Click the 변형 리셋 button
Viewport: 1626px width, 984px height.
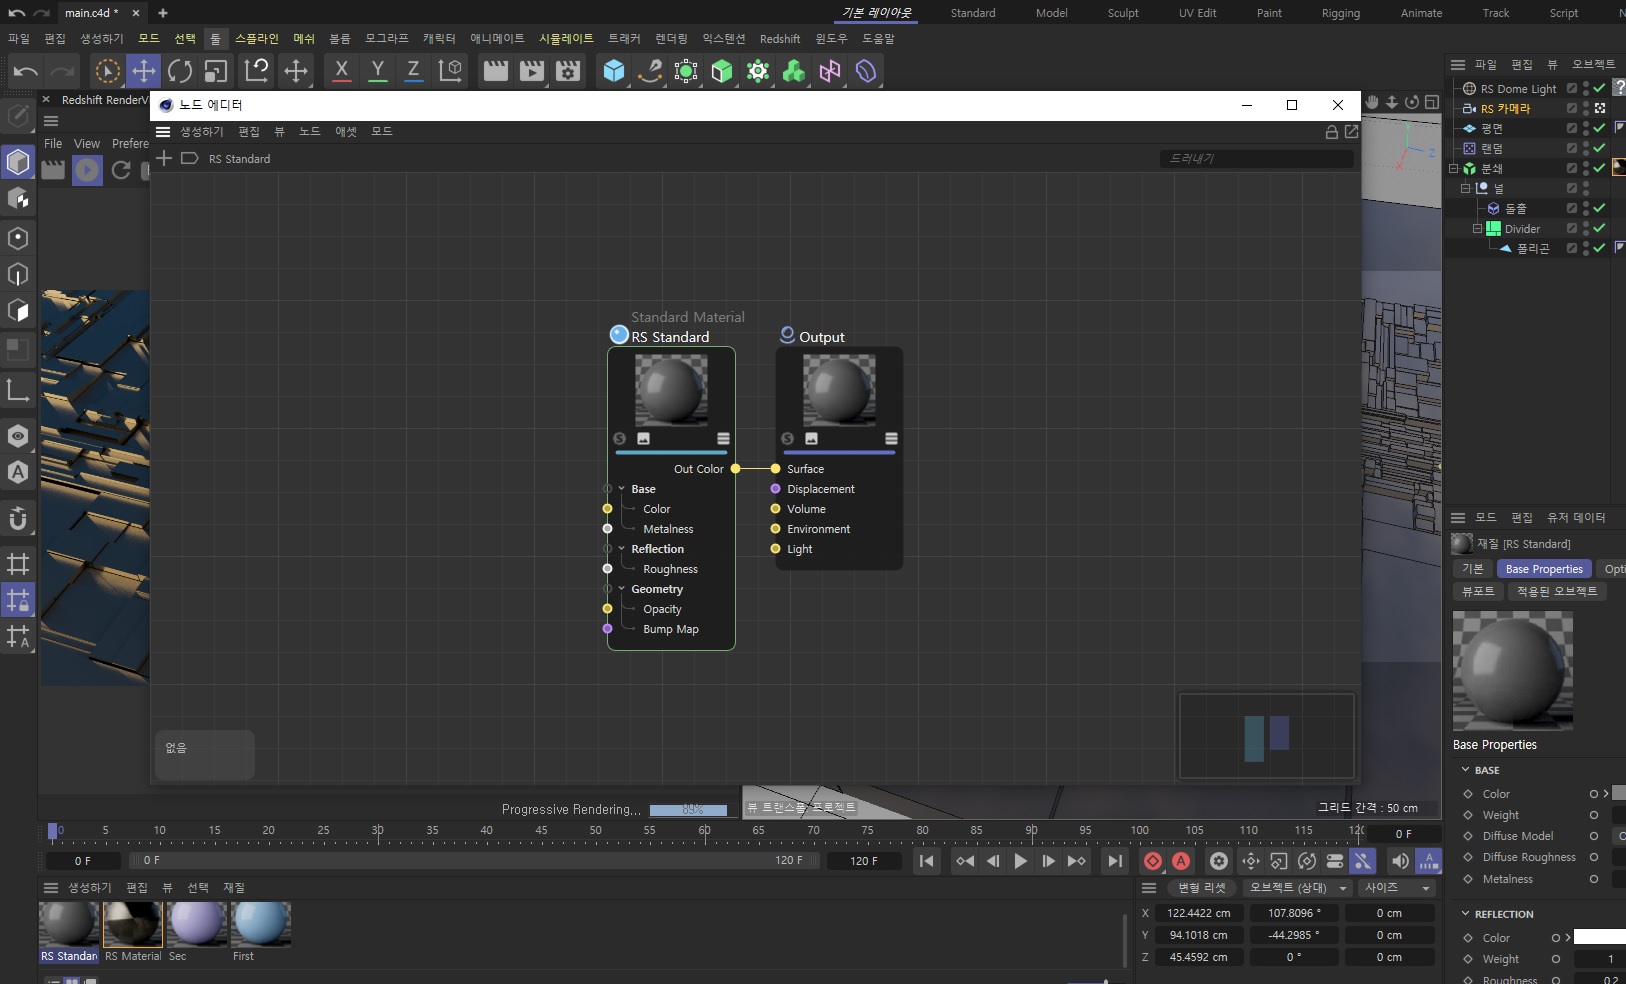(1201, 888)
